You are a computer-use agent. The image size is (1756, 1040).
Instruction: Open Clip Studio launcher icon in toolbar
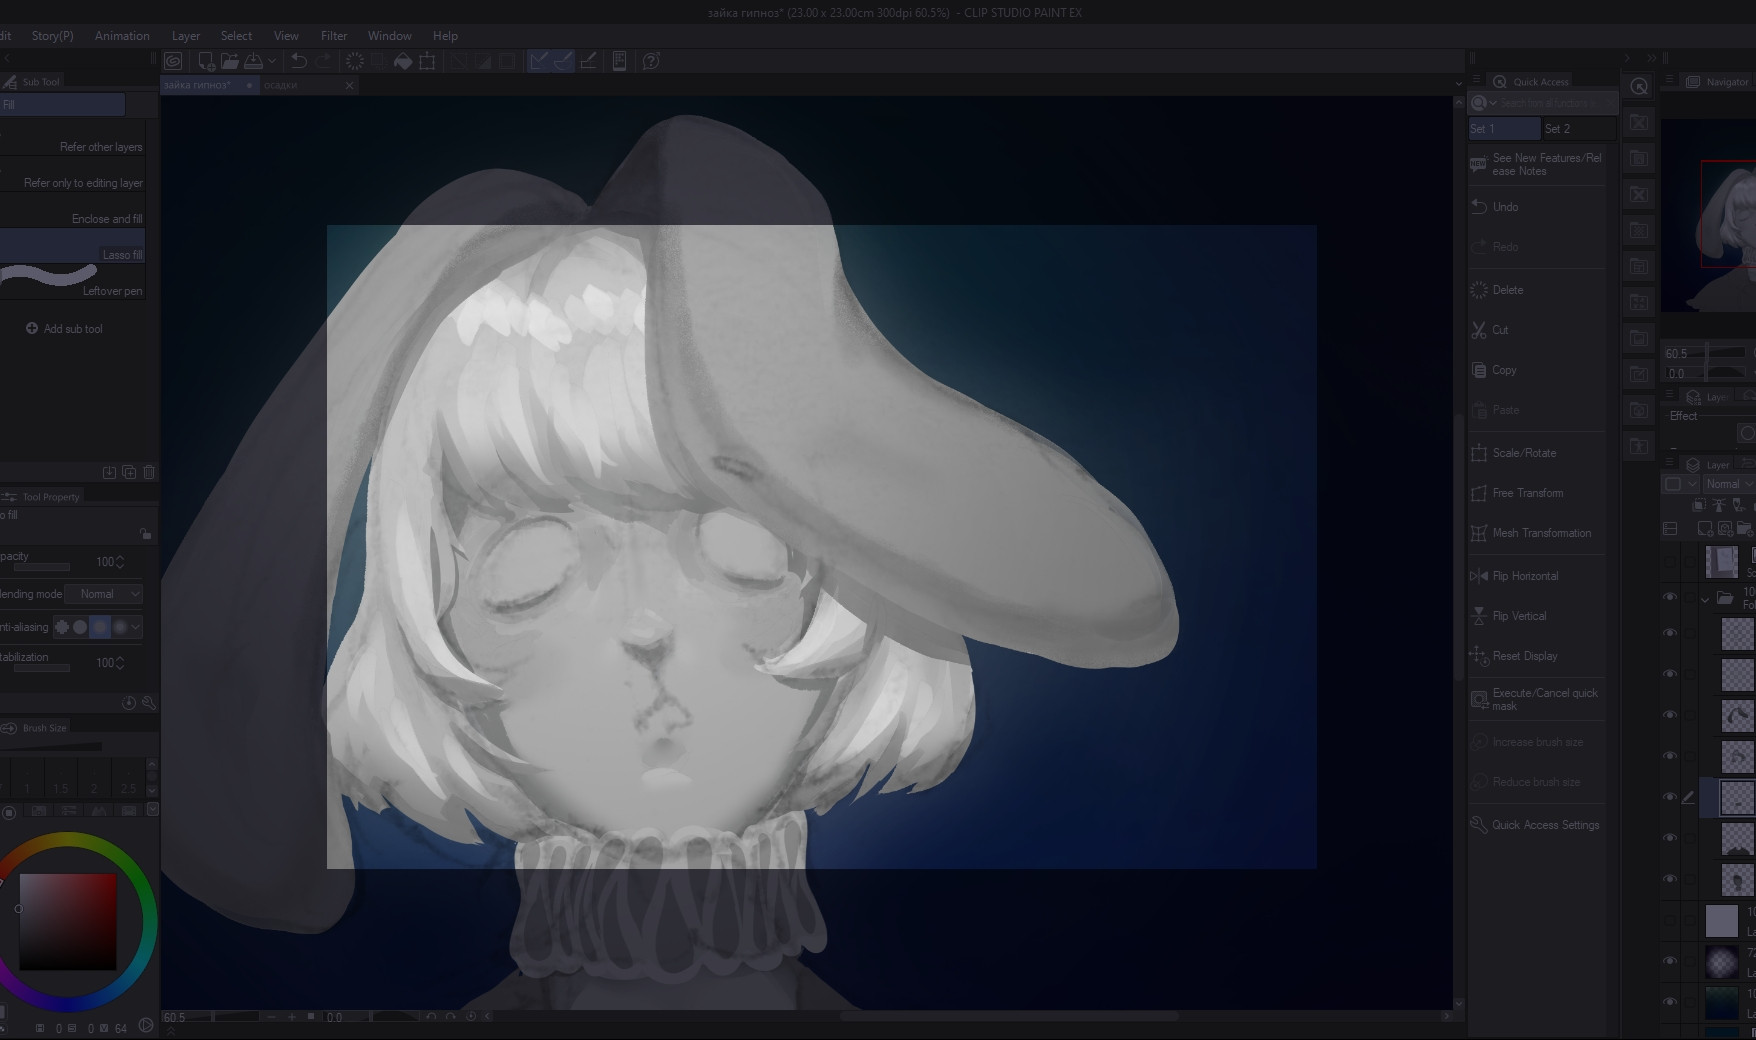pos(173,61)
